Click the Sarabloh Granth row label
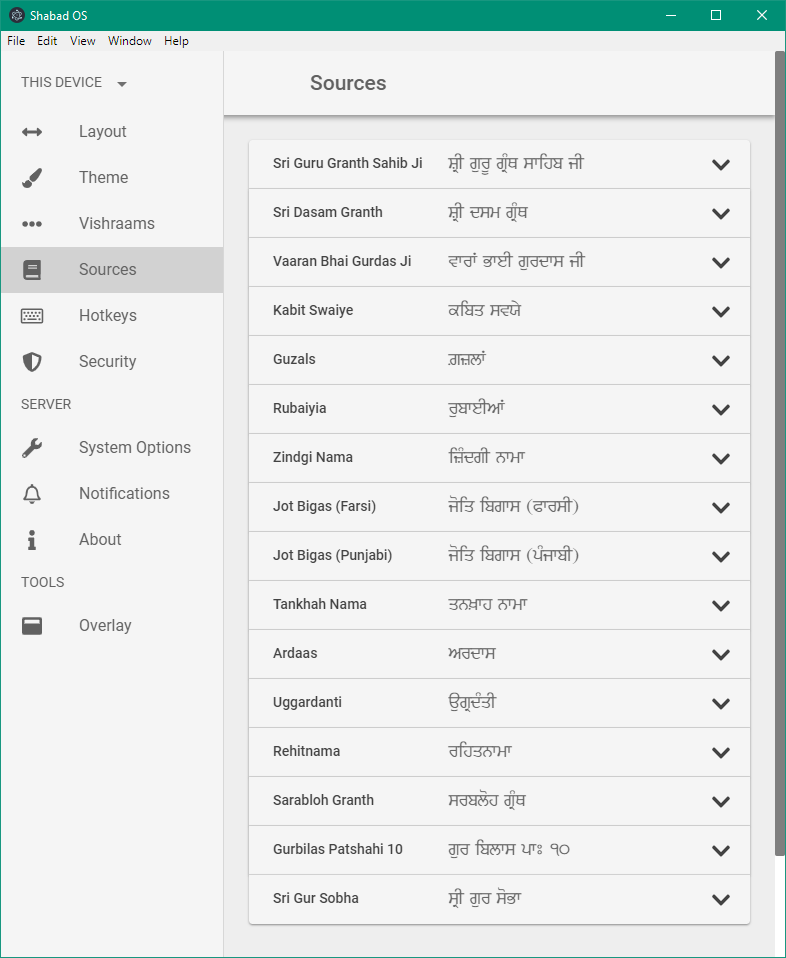This screenshot has height=958, width=786. coord(323,800)
